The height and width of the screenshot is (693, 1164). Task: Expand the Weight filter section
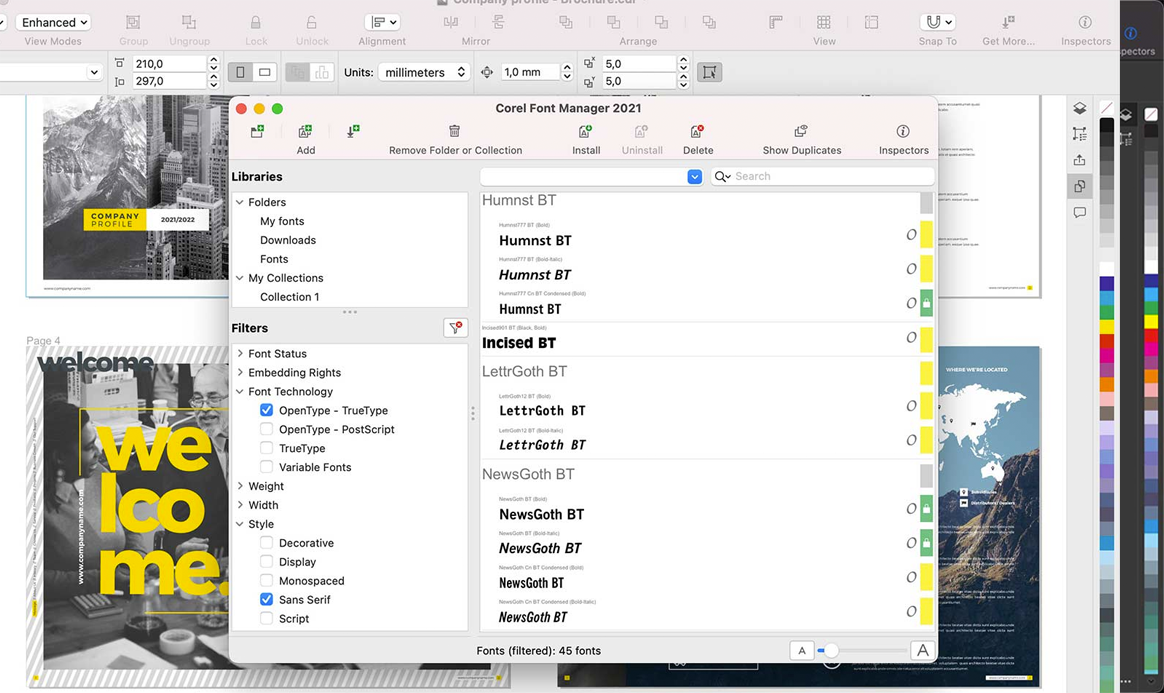tap(239, 486)
